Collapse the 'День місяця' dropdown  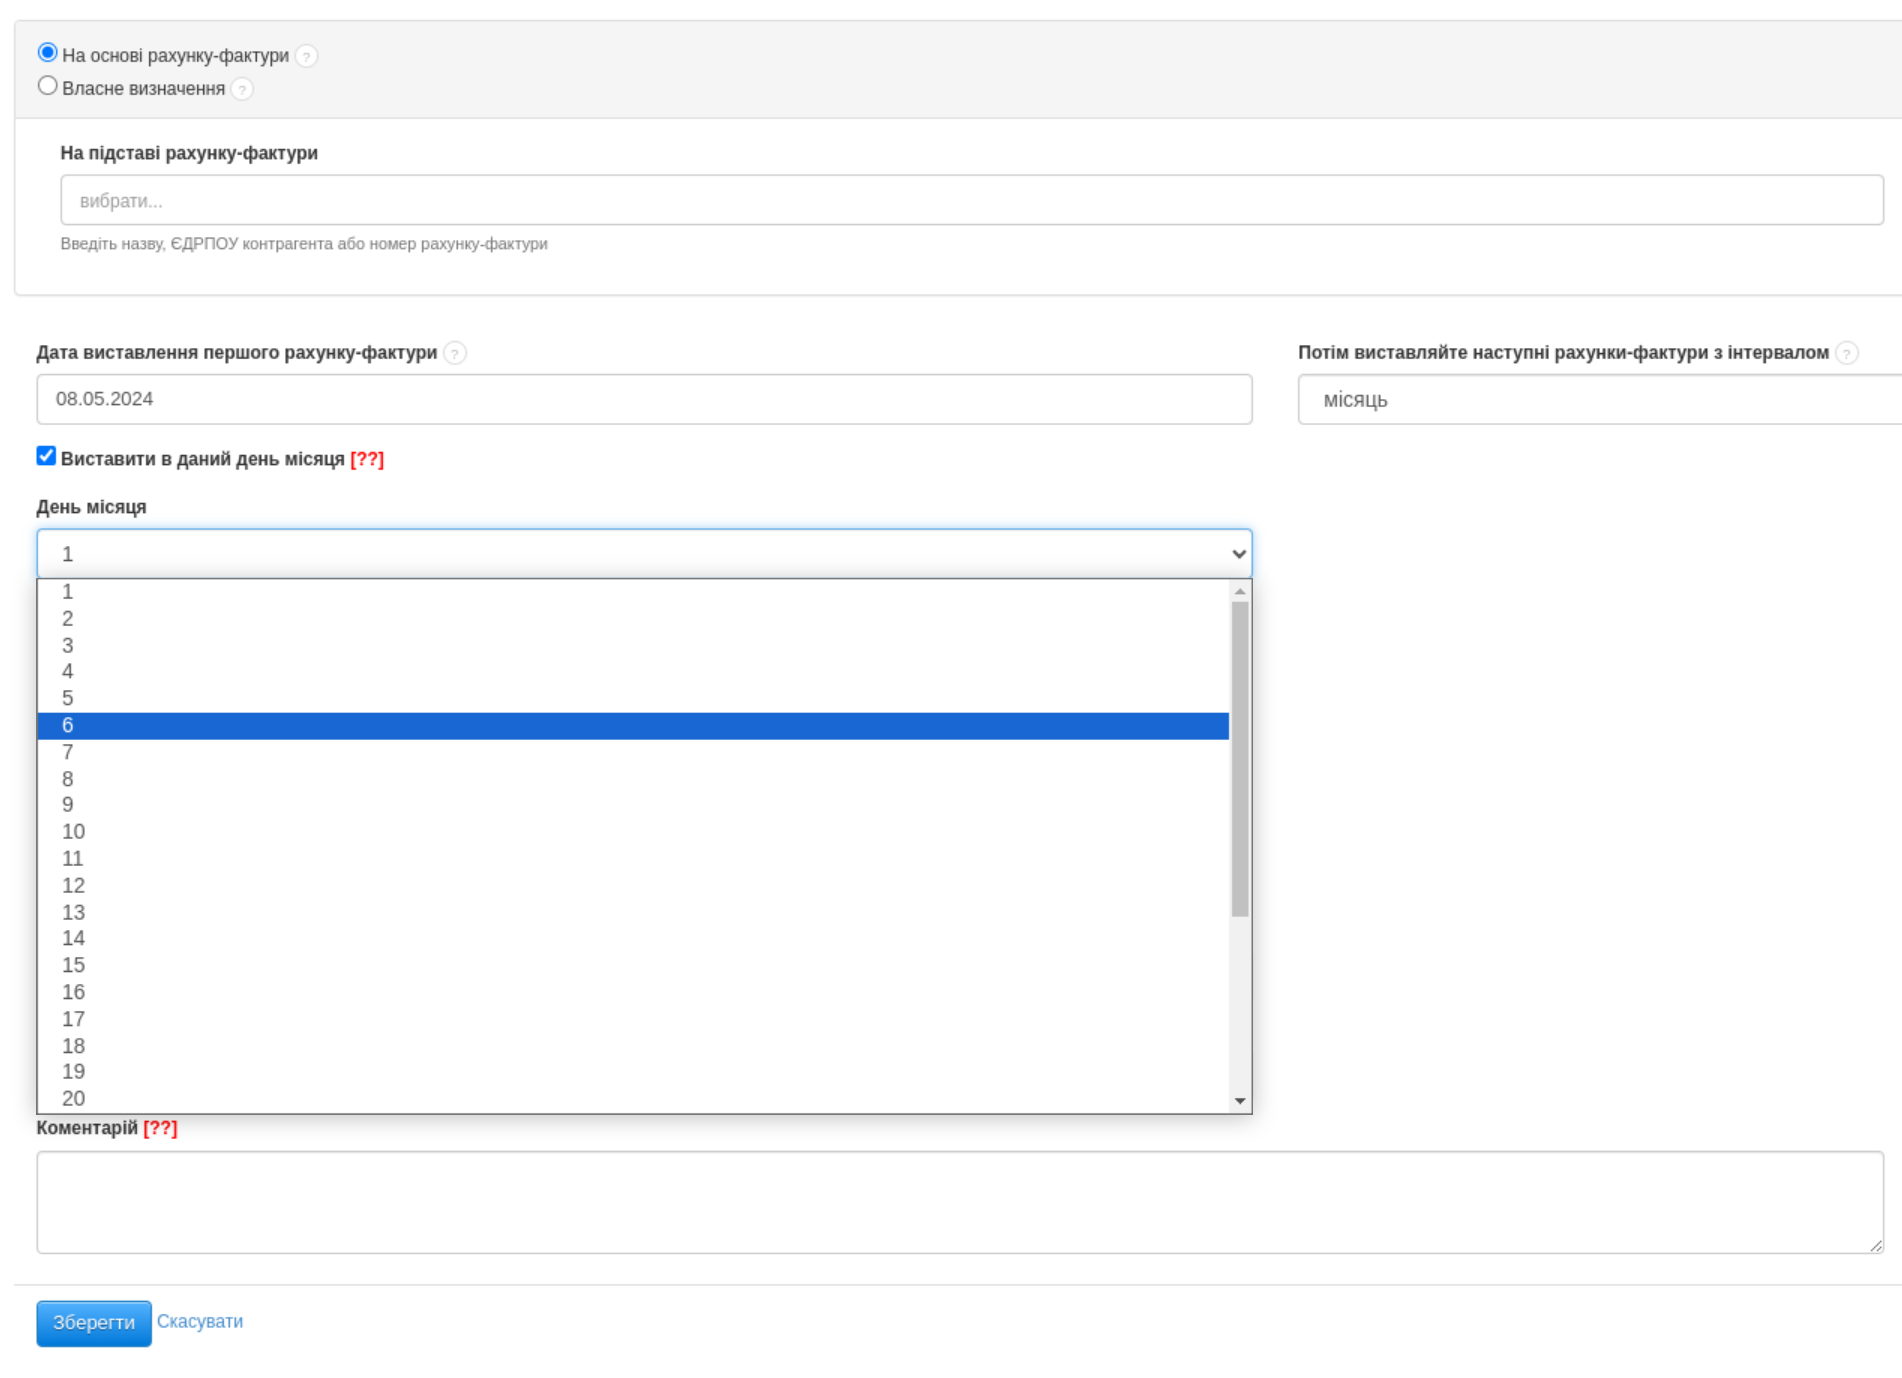(643, 554)
